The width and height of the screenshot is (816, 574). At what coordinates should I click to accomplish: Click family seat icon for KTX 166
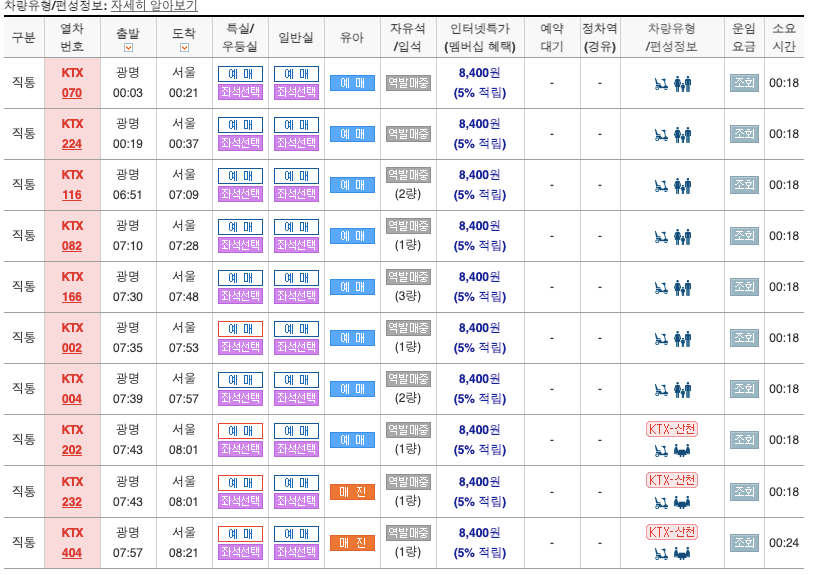point(683,288)
